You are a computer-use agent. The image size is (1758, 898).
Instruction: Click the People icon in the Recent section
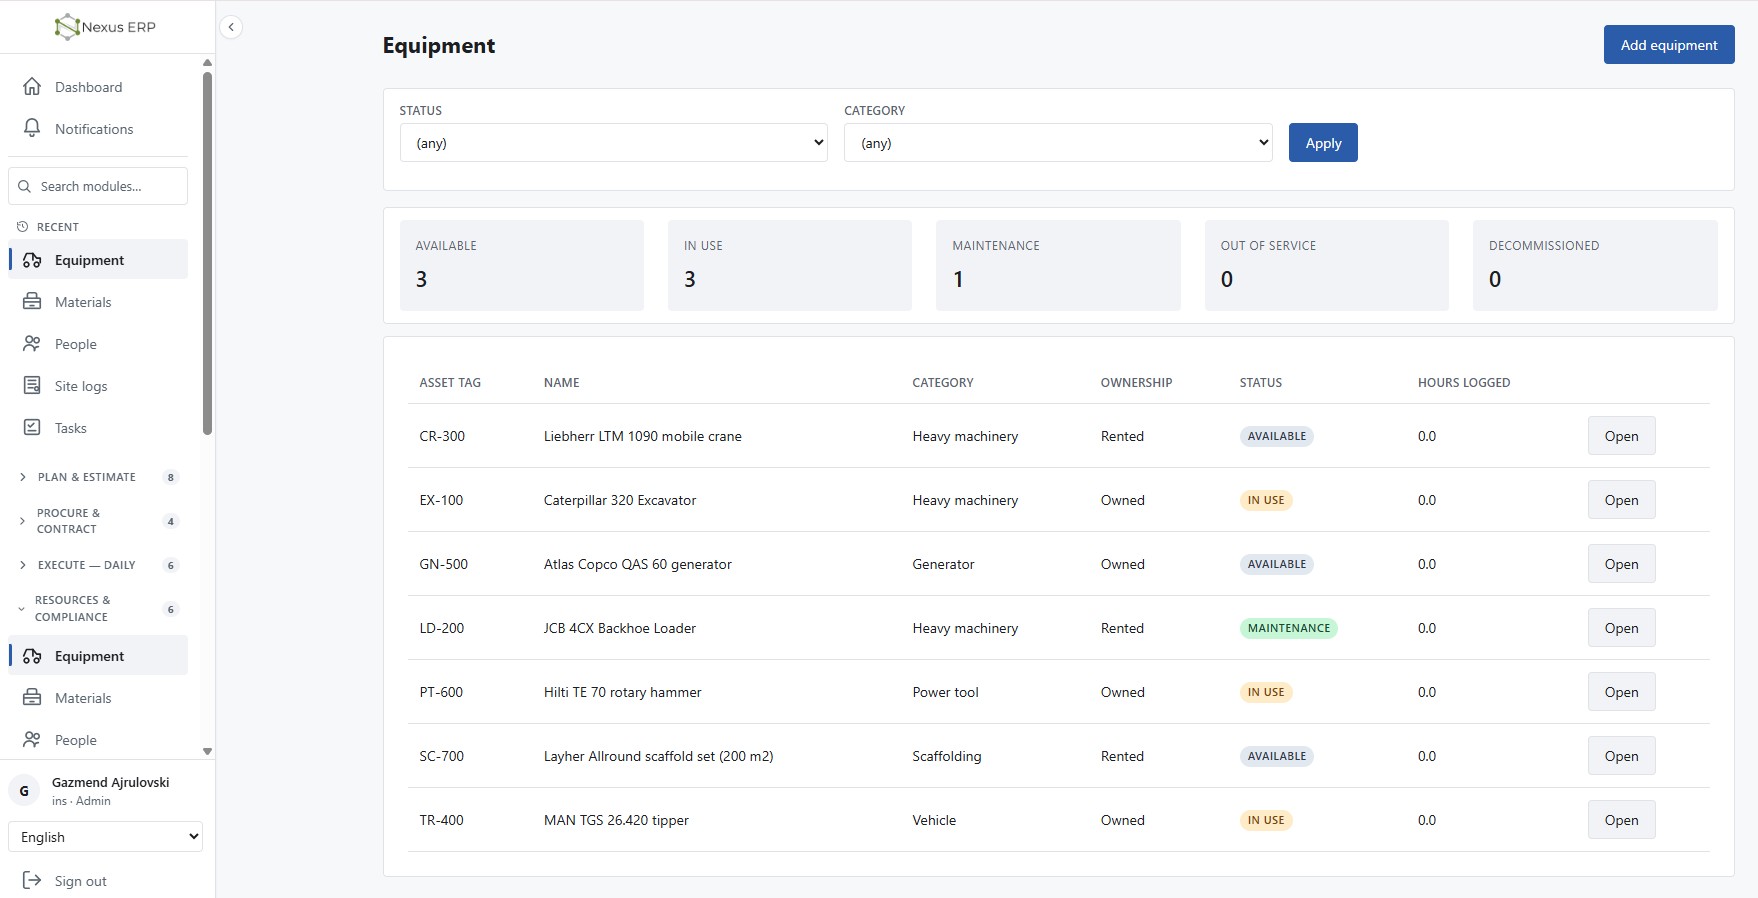coord(32,344)
